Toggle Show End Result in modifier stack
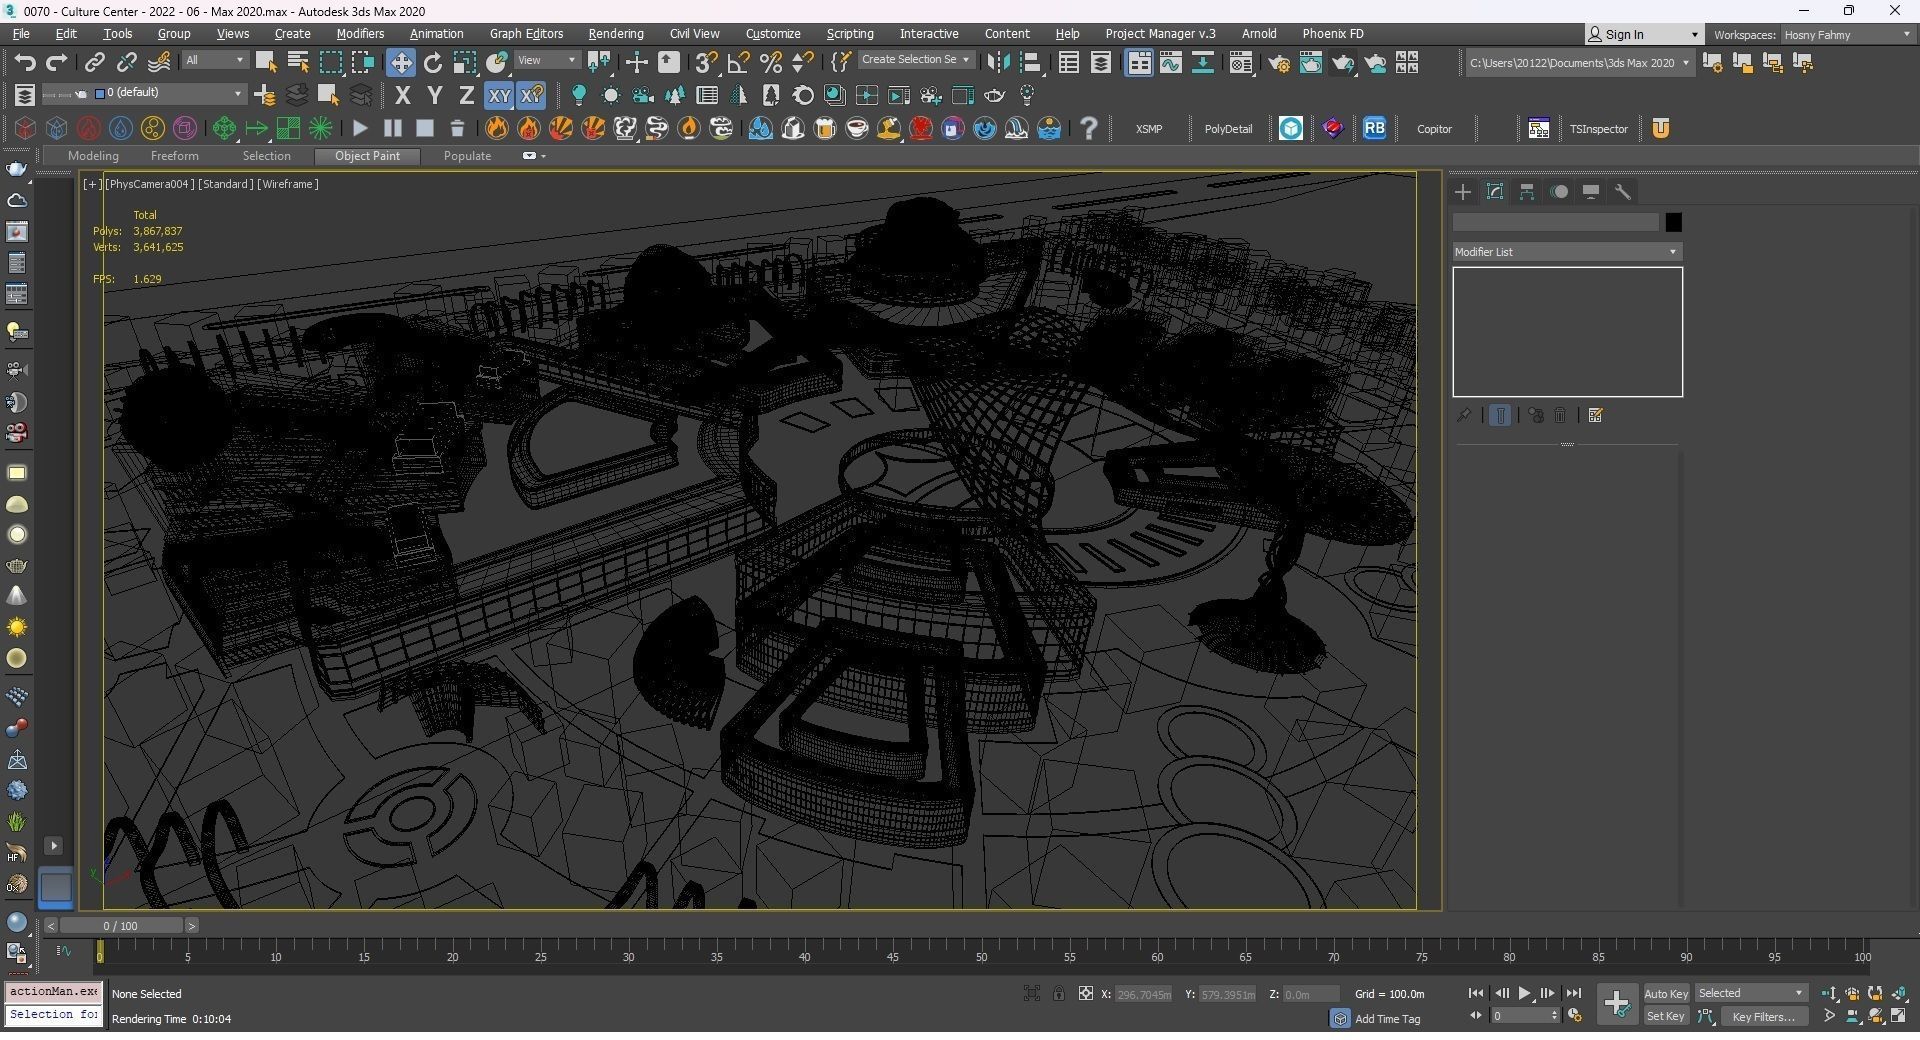1920x1040 pixels. [1500, 415]
